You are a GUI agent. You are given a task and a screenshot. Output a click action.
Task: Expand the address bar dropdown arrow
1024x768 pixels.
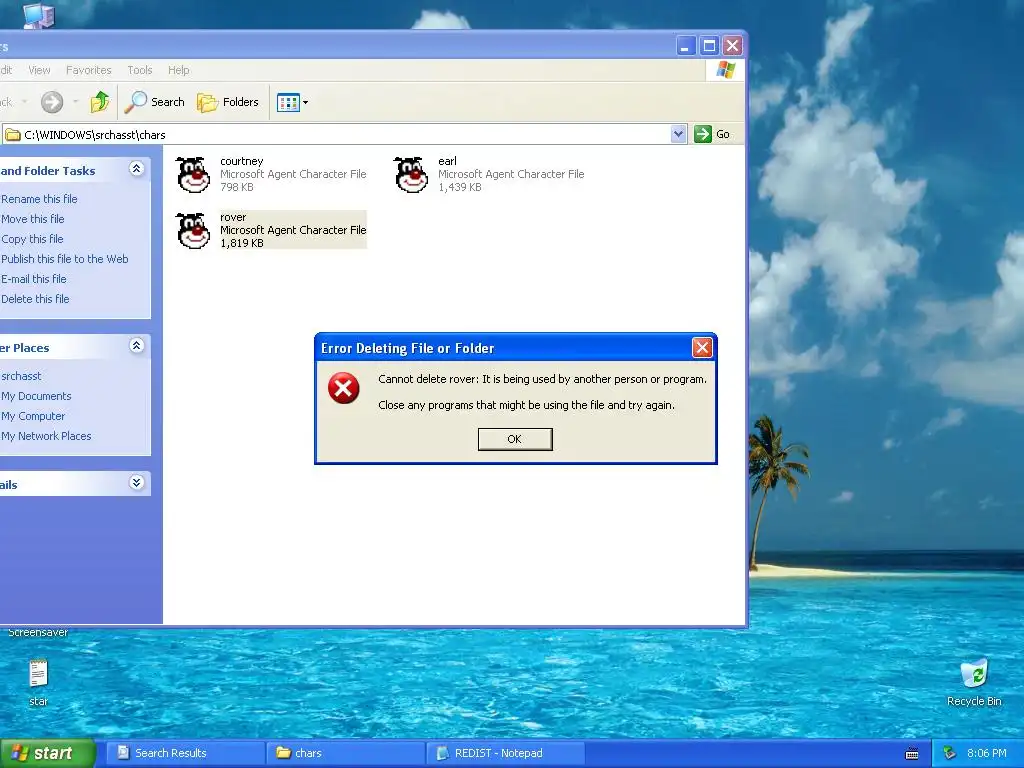click(679, 135)
